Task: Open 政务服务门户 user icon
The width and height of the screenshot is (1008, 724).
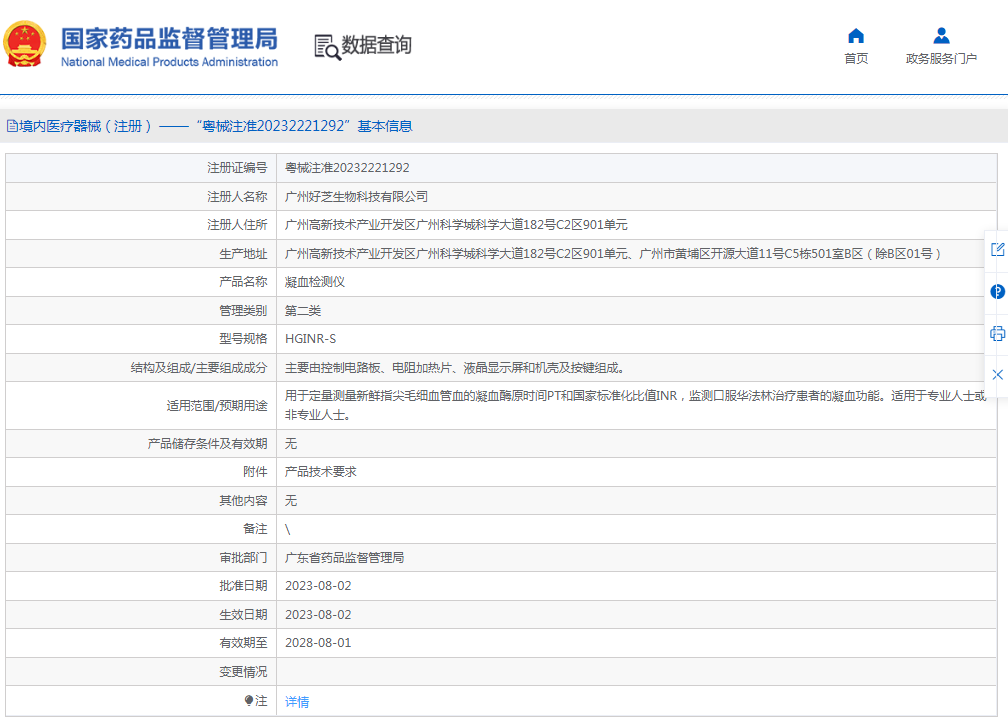Action: coord(941,35)
